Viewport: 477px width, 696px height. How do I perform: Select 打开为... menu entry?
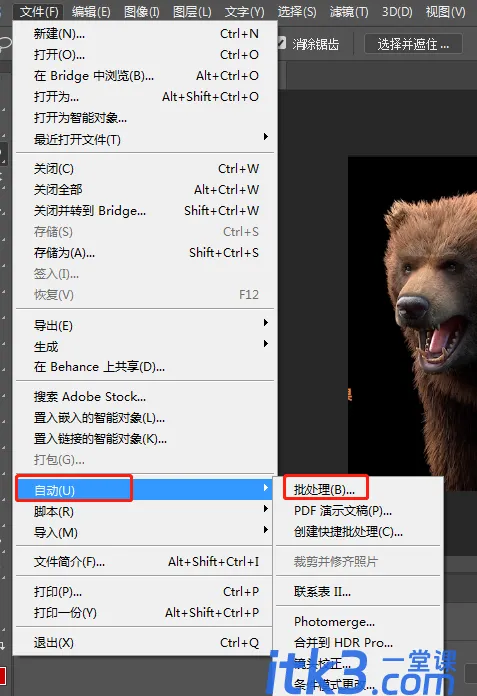(146, 96)
